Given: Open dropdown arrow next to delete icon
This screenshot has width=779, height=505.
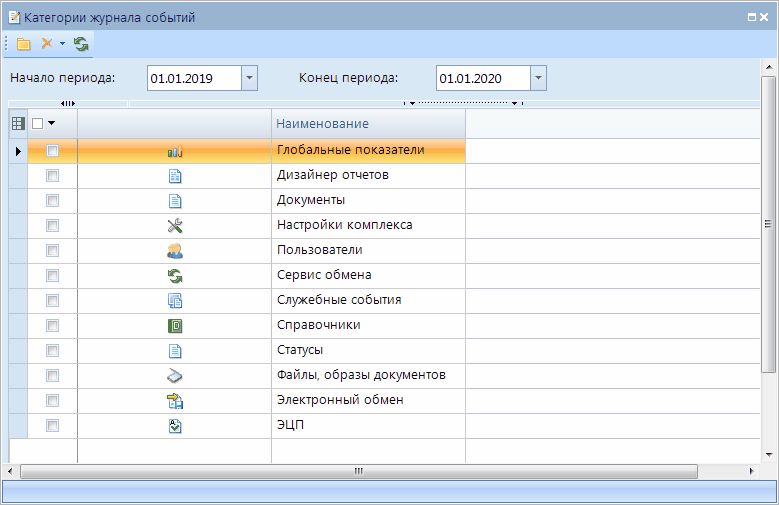Looking at the screenshot, I should [x=62, y=44].
